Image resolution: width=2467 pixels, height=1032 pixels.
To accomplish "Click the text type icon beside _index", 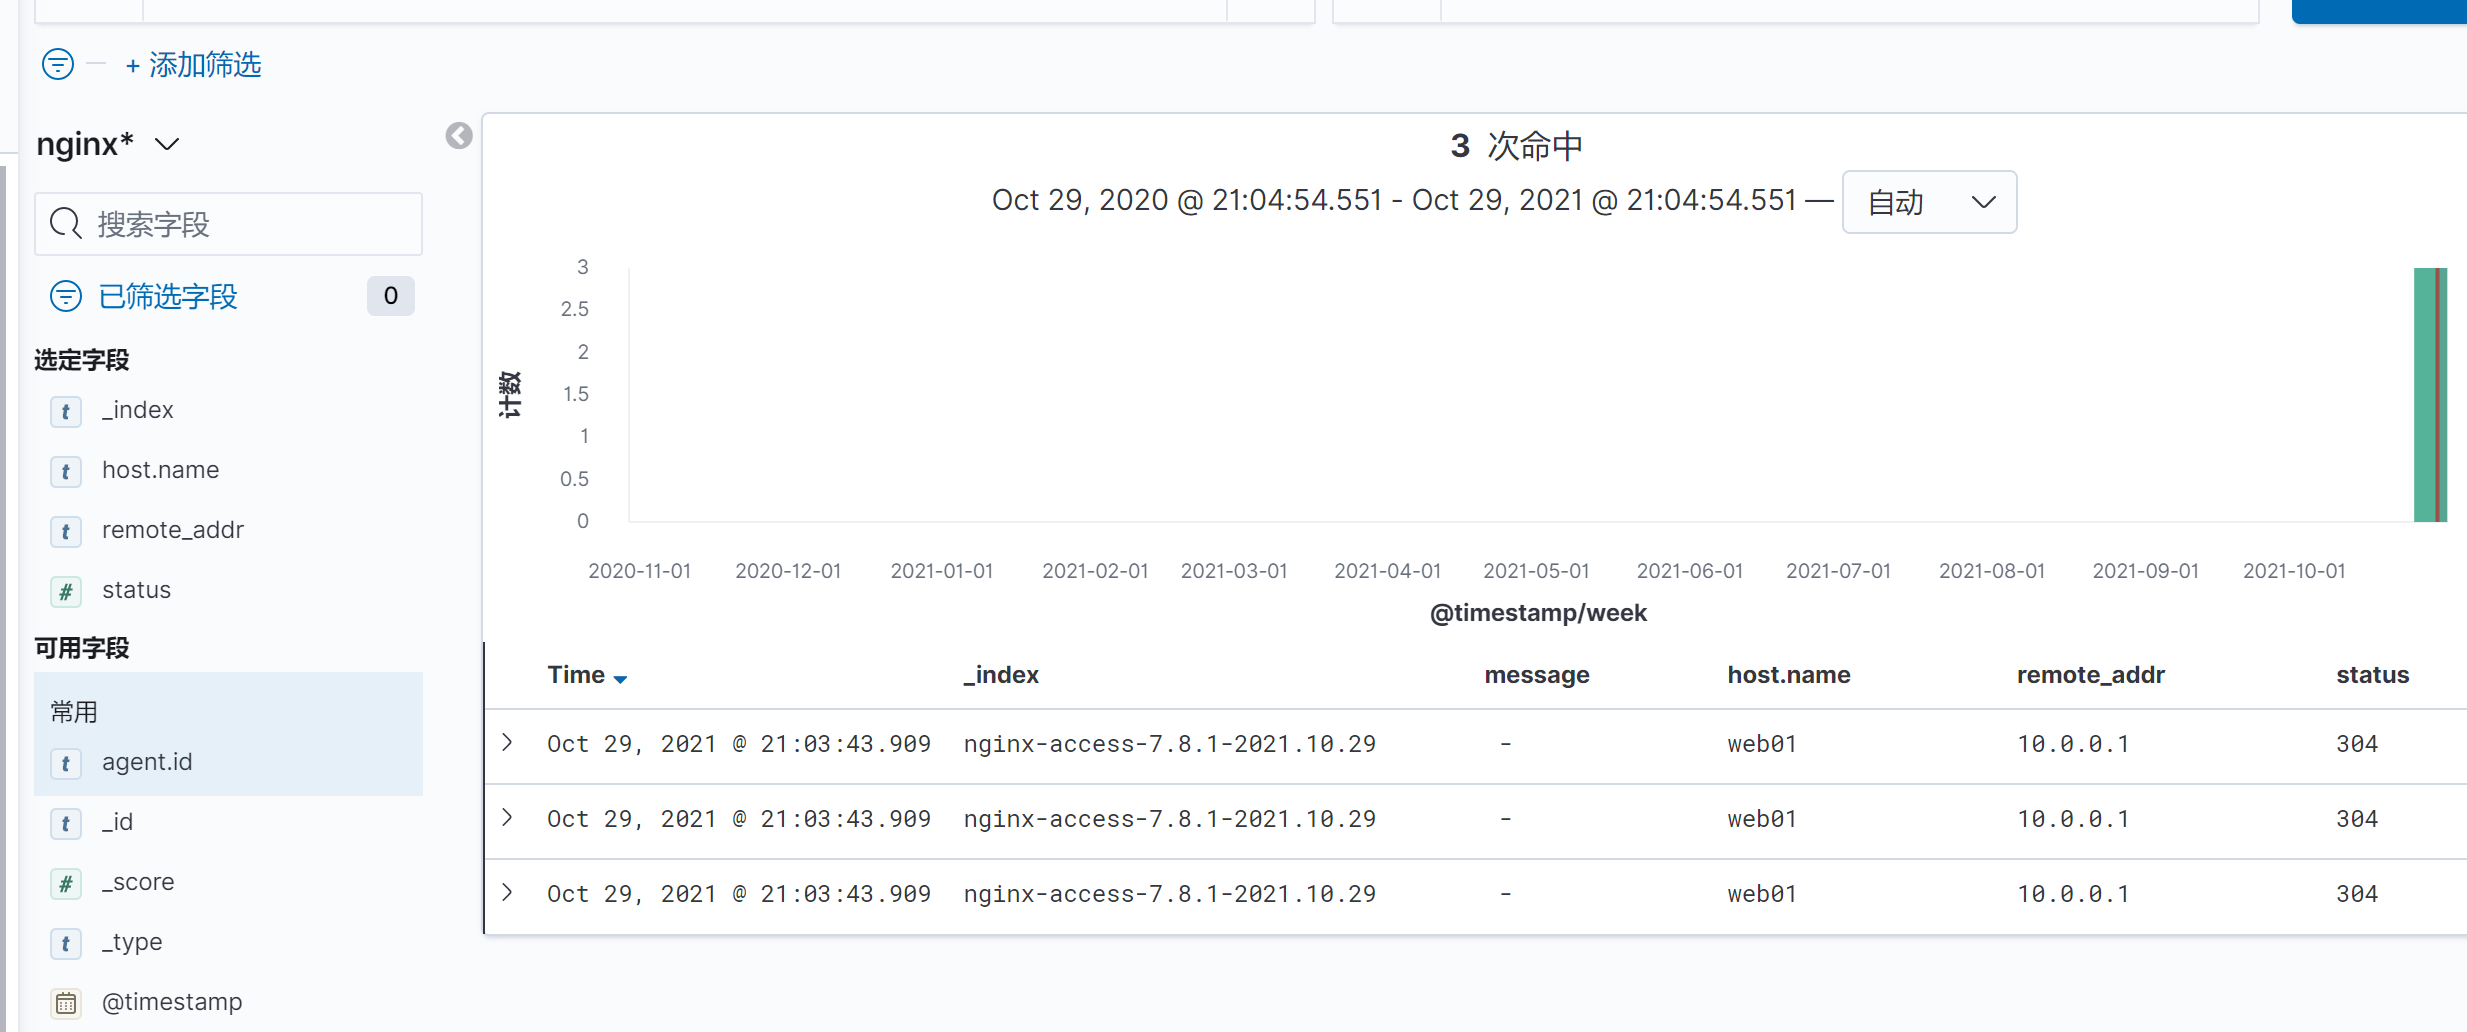I will point(66,411).
